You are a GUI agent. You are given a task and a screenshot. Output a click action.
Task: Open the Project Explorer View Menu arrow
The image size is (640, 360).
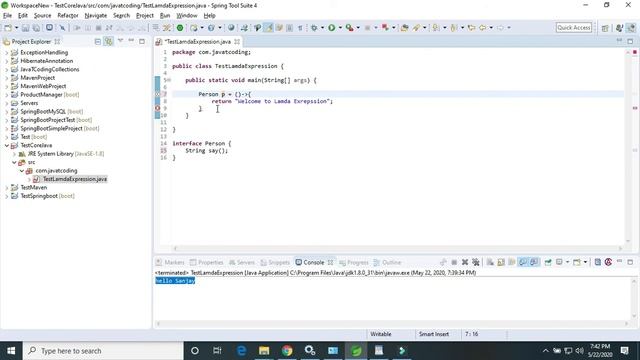point(120,41)
